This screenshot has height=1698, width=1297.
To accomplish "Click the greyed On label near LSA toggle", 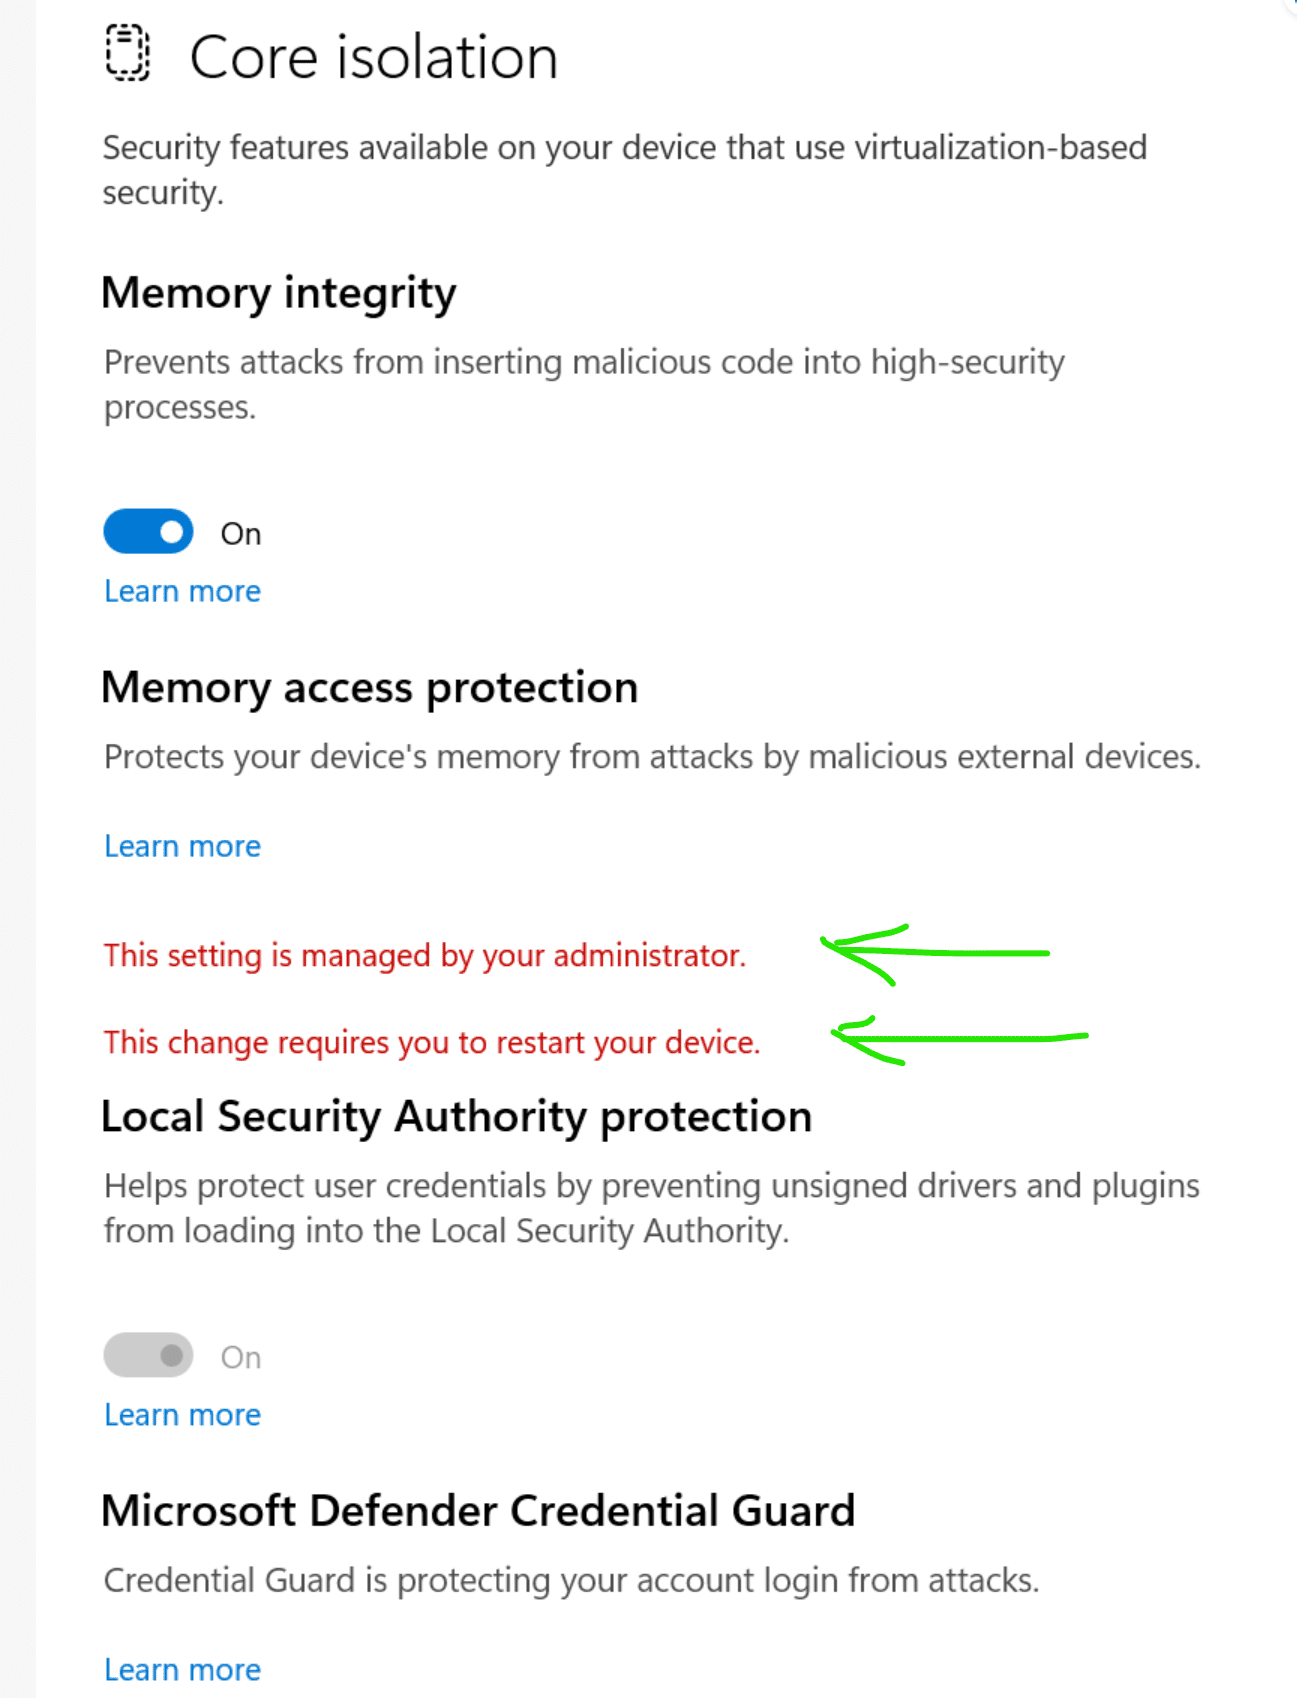I will 241,1358.
